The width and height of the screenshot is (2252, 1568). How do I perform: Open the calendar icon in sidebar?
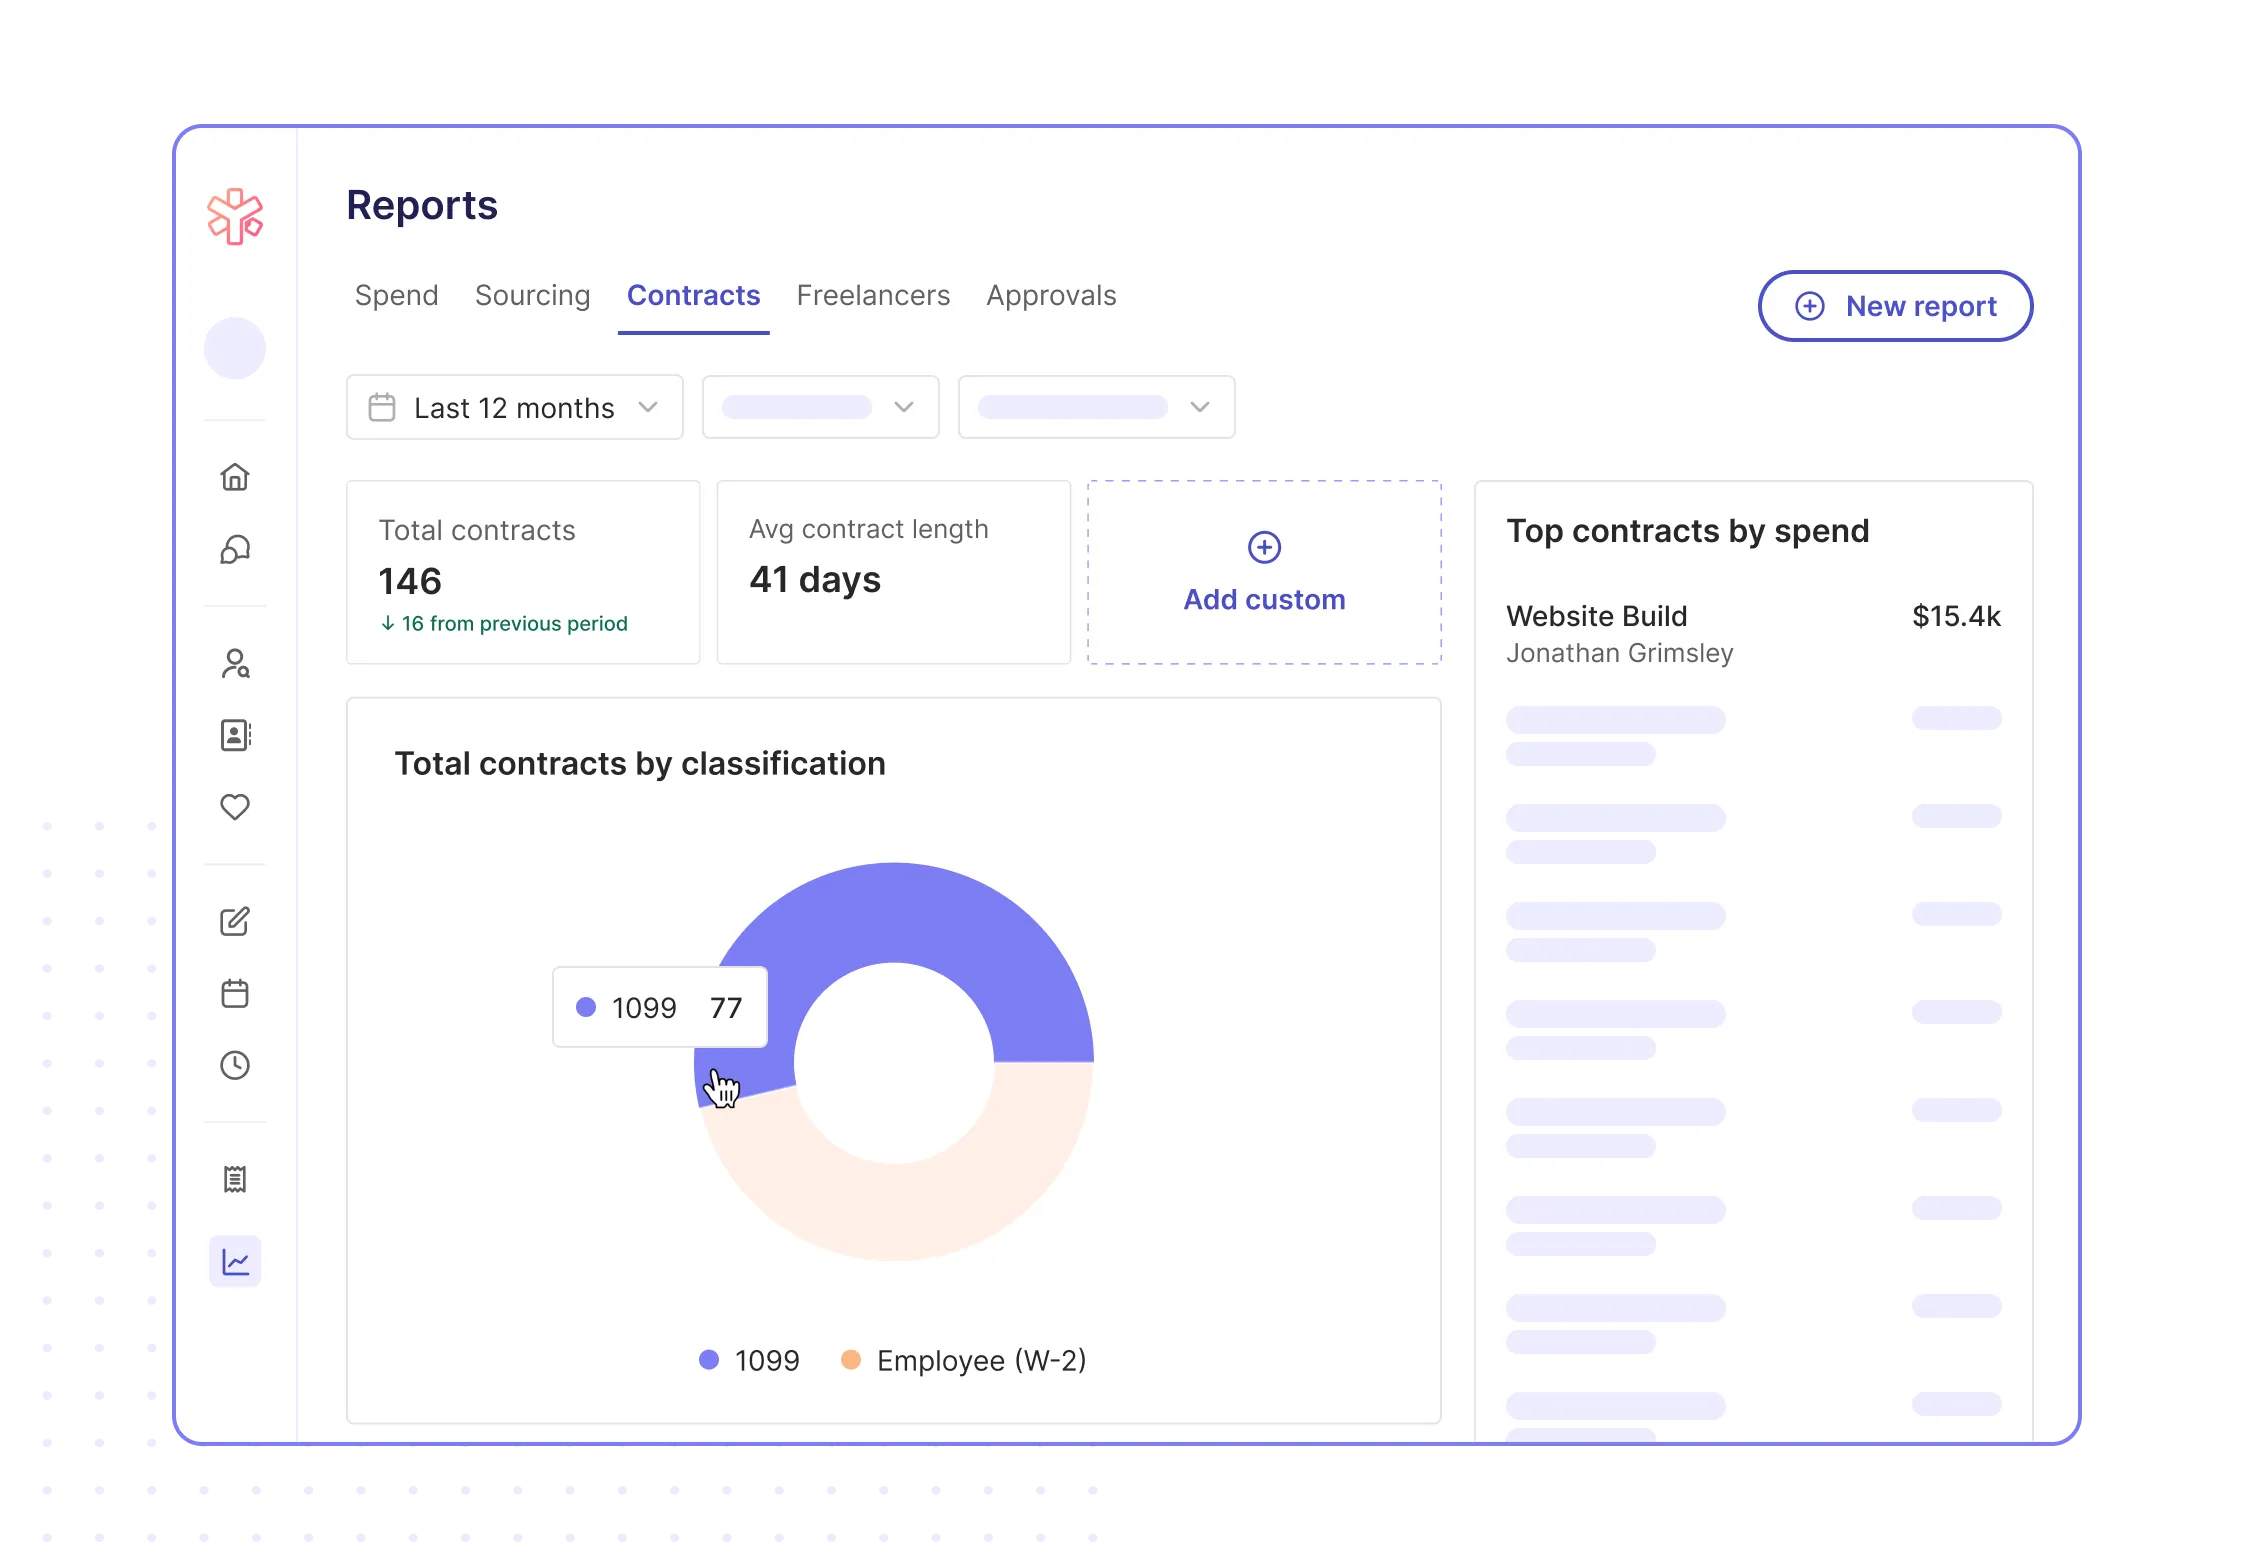[235, 993]
